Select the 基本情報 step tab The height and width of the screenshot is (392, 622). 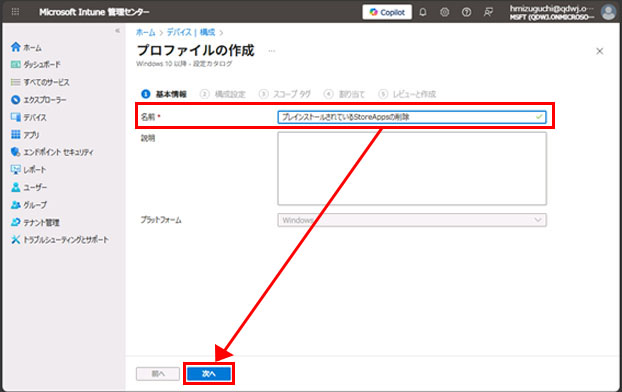tap(164, 94)
